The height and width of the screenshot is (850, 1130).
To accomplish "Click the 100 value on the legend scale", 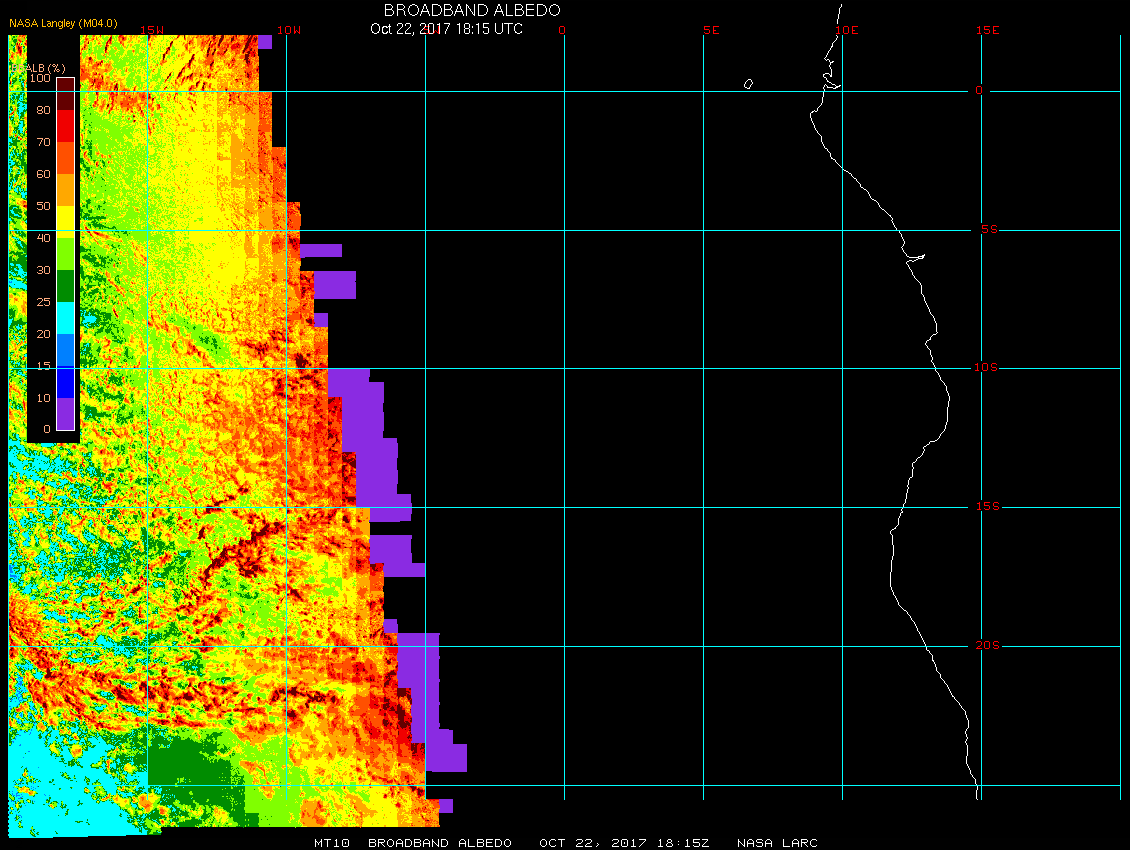I will click(40, 78).
